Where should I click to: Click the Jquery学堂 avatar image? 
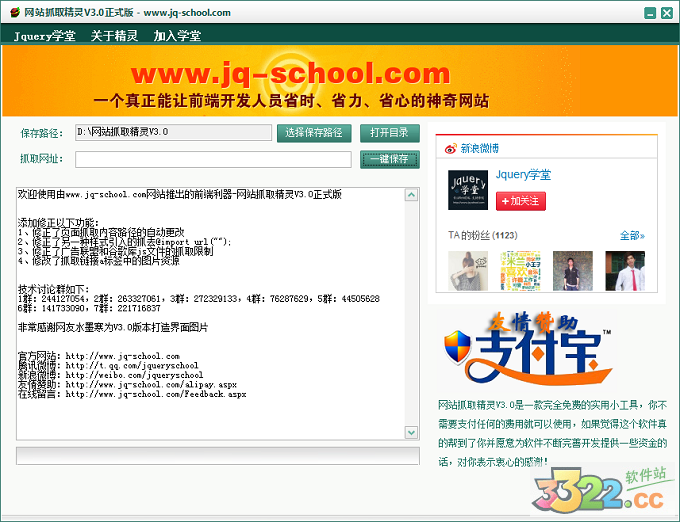pos(468,190)
